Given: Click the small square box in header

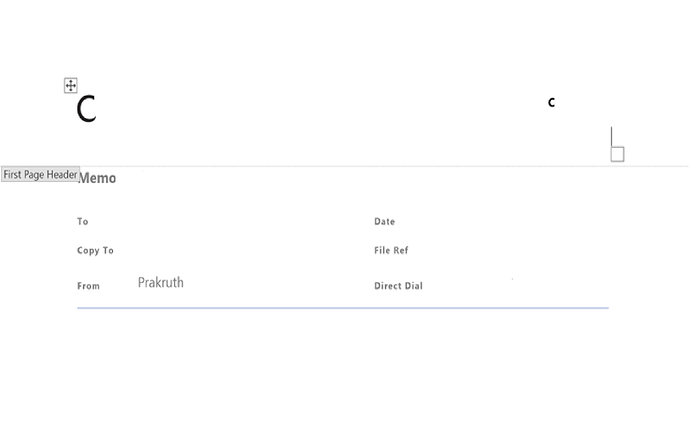Looking at the screenshot, I should 617,154.
